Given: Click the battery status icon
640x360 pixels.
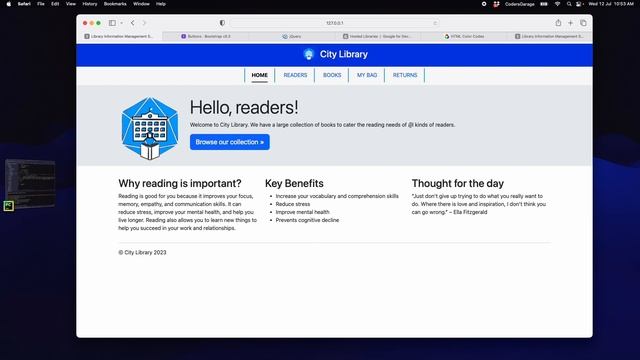Looking at the screenshot, I should (x=544, y=4).
